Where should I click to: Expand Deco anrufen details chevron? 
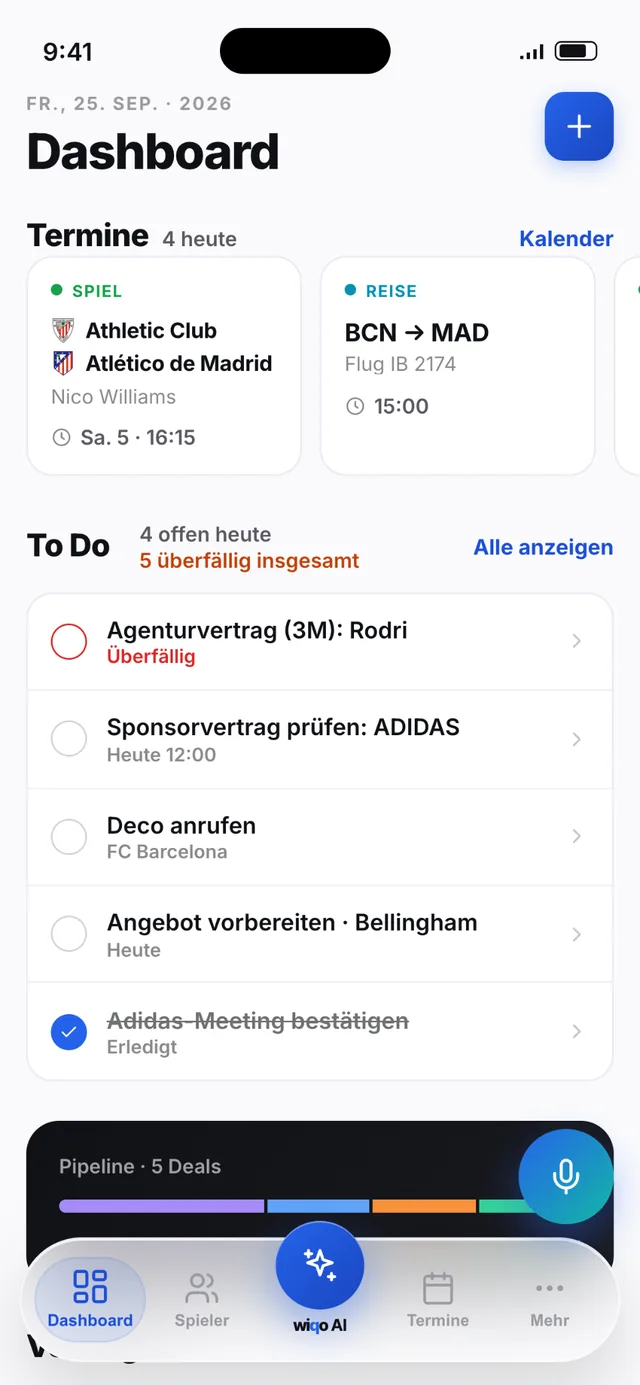[576, 836]
